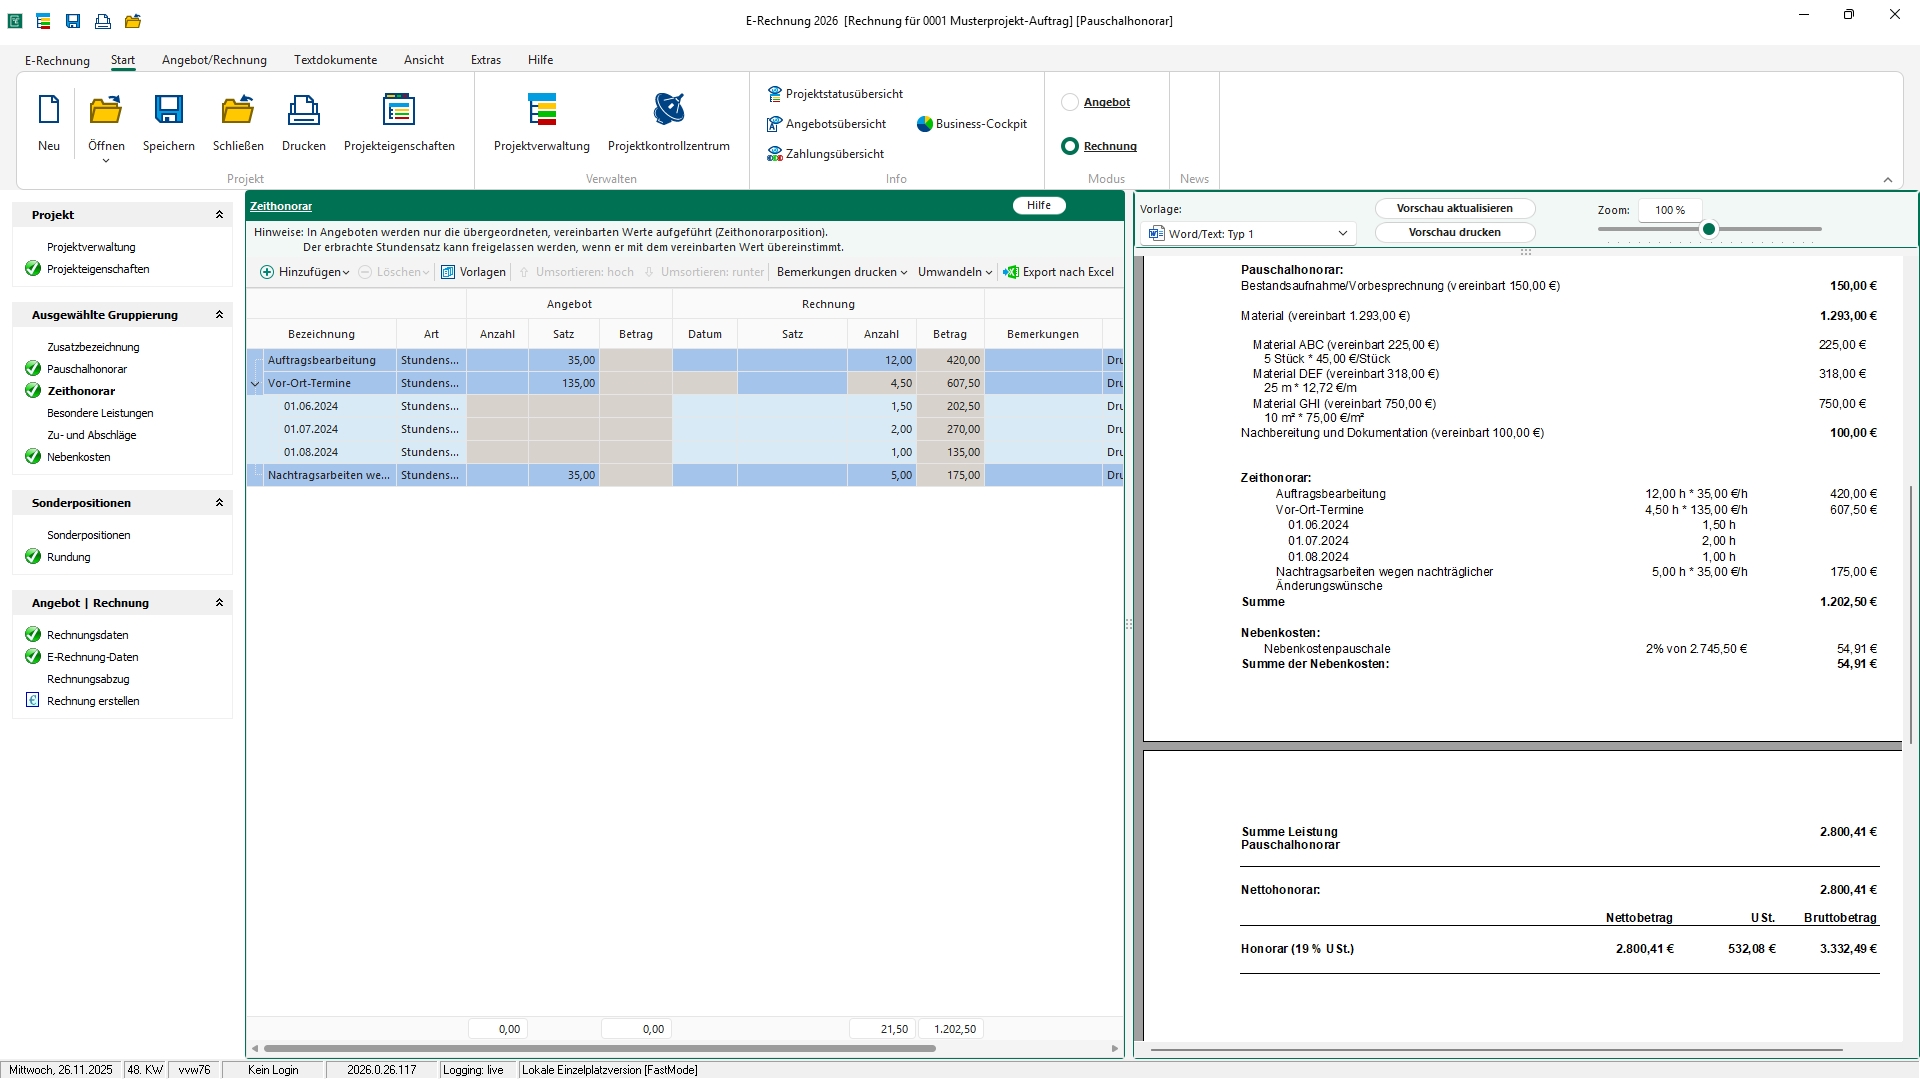Select the Rechnung mode radio button
The image size is (1920, 1080).
[x=1070, y=146]
